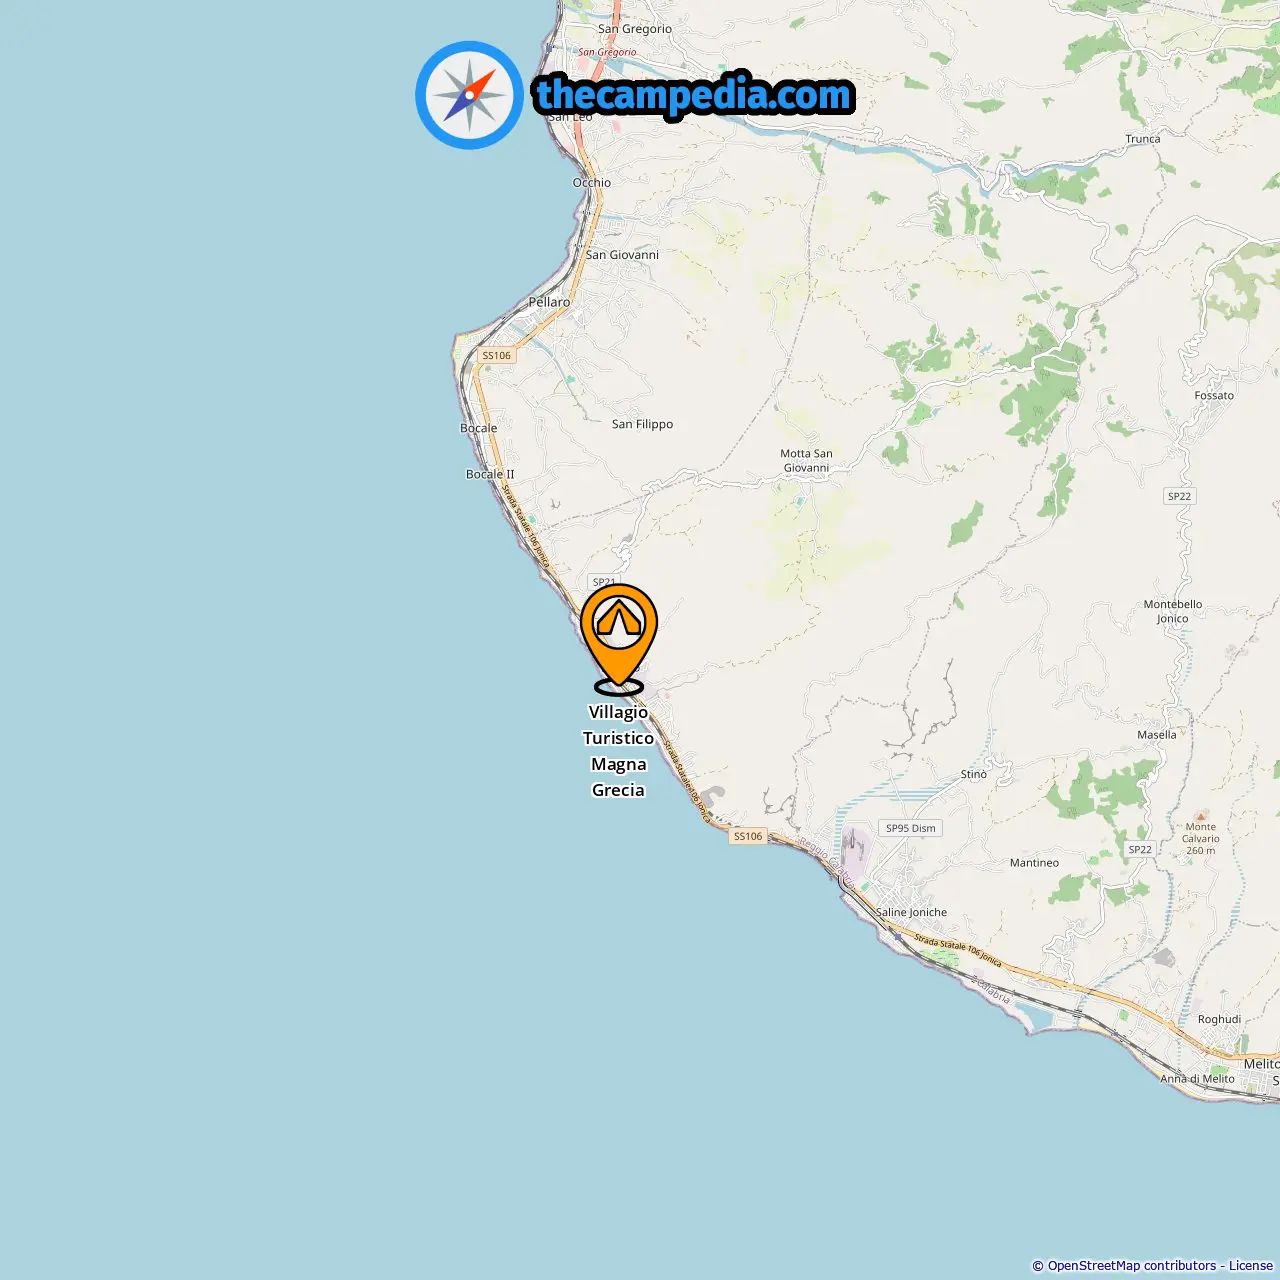The height and width of the screenshot is (1280, 1280).
Task: Select the Pellaro town label
Action: pos(549,302)
